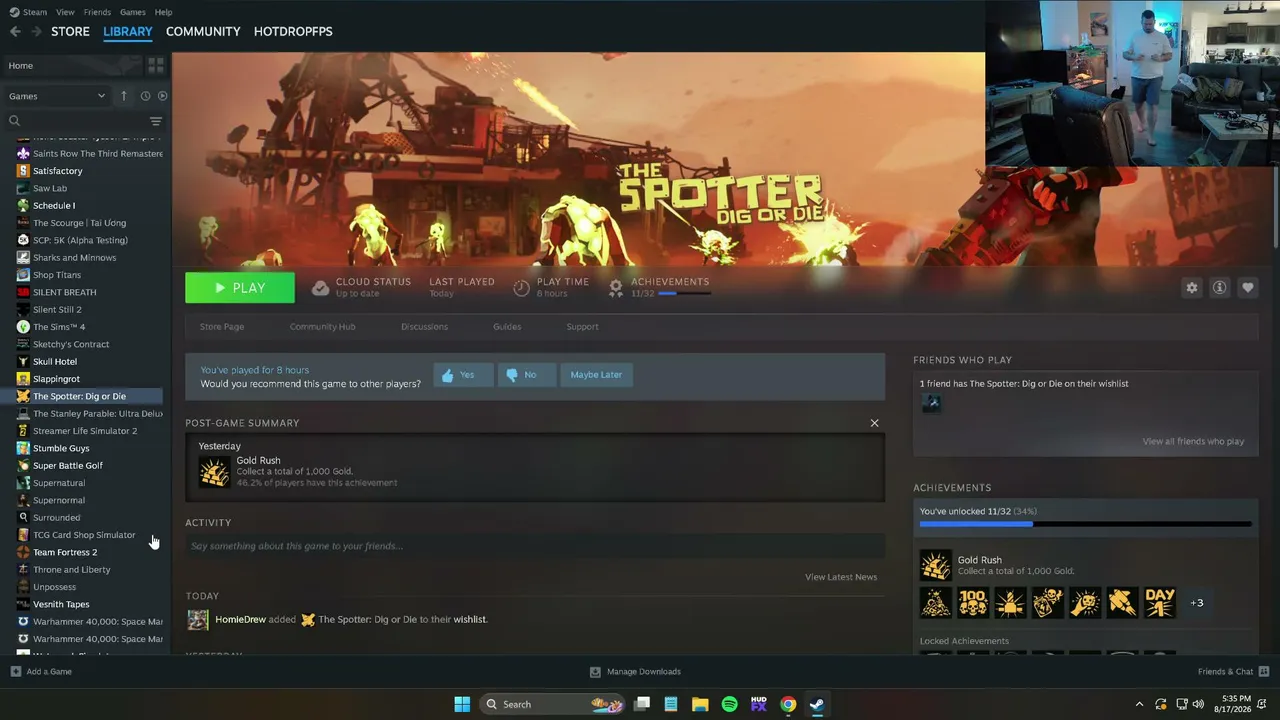Go forward with the navigation forward arrow

pos(37,32)
